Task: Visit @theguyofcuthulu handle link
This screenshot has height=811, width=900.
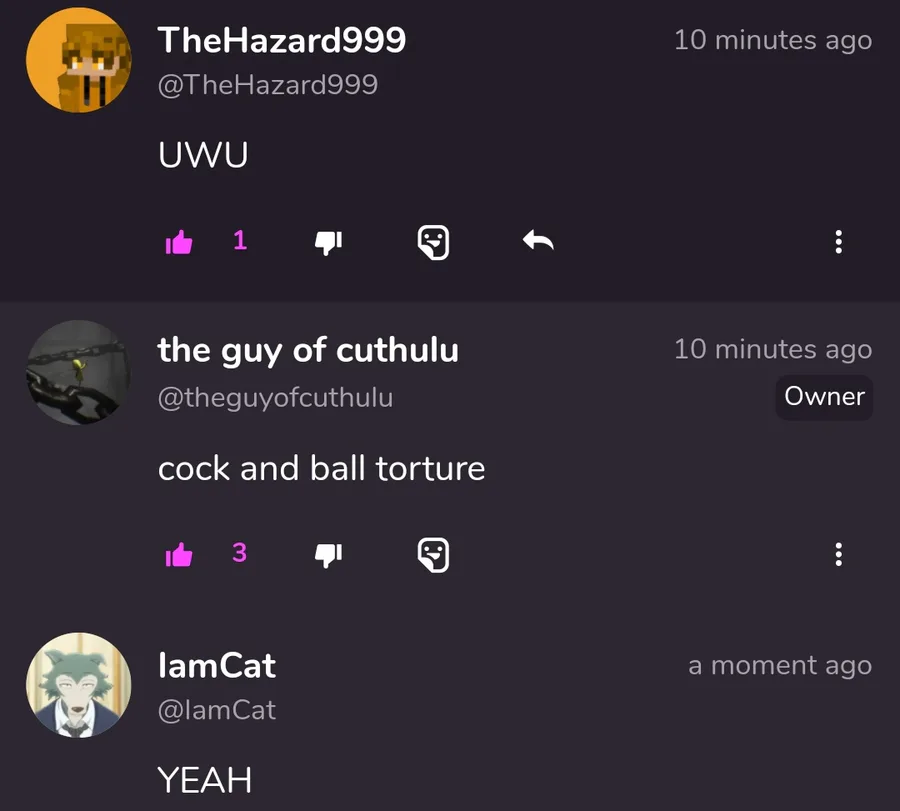Action: point(276,398)
